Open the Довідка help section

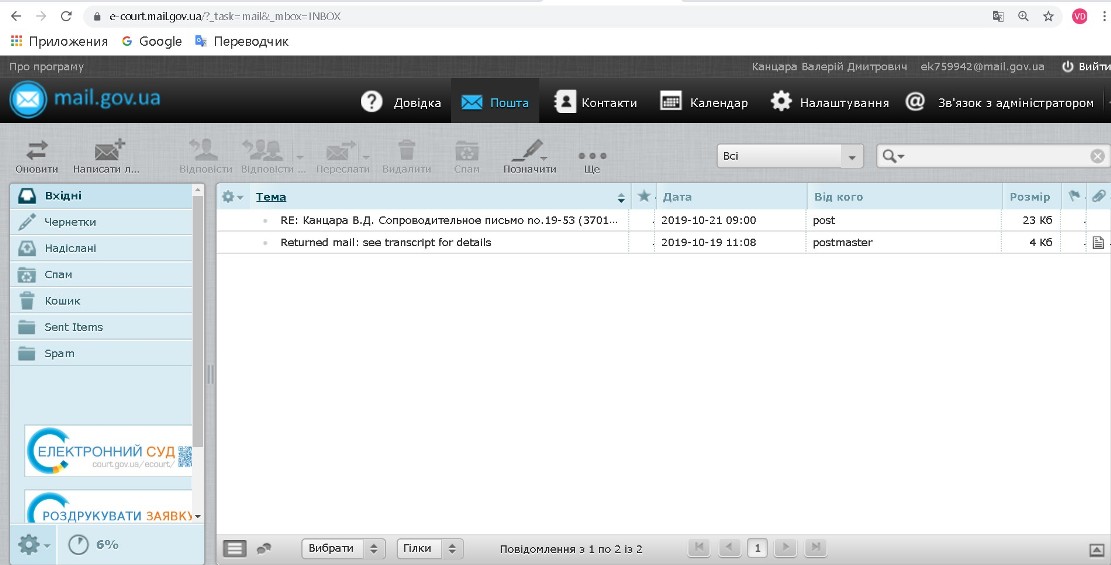(401, 102)
